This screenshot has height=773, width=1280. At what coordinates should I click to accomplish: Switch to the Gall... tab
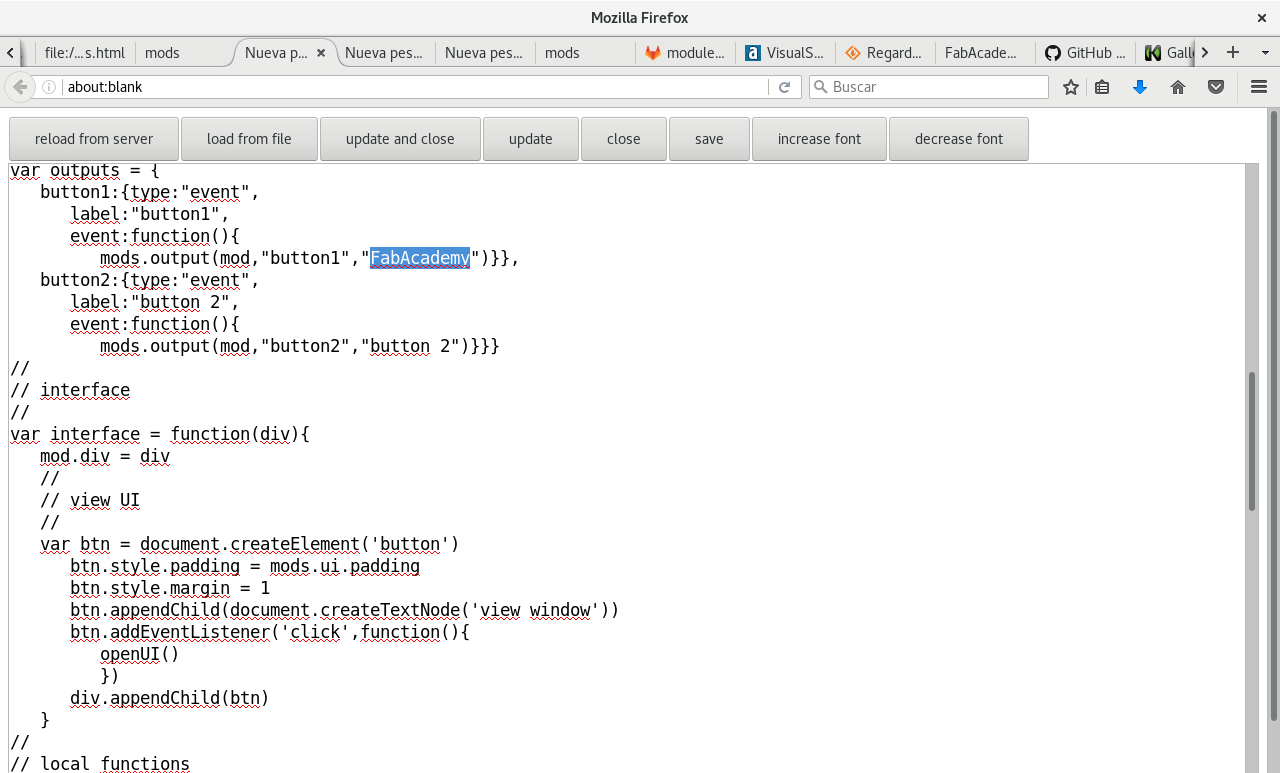(1168, 53)
